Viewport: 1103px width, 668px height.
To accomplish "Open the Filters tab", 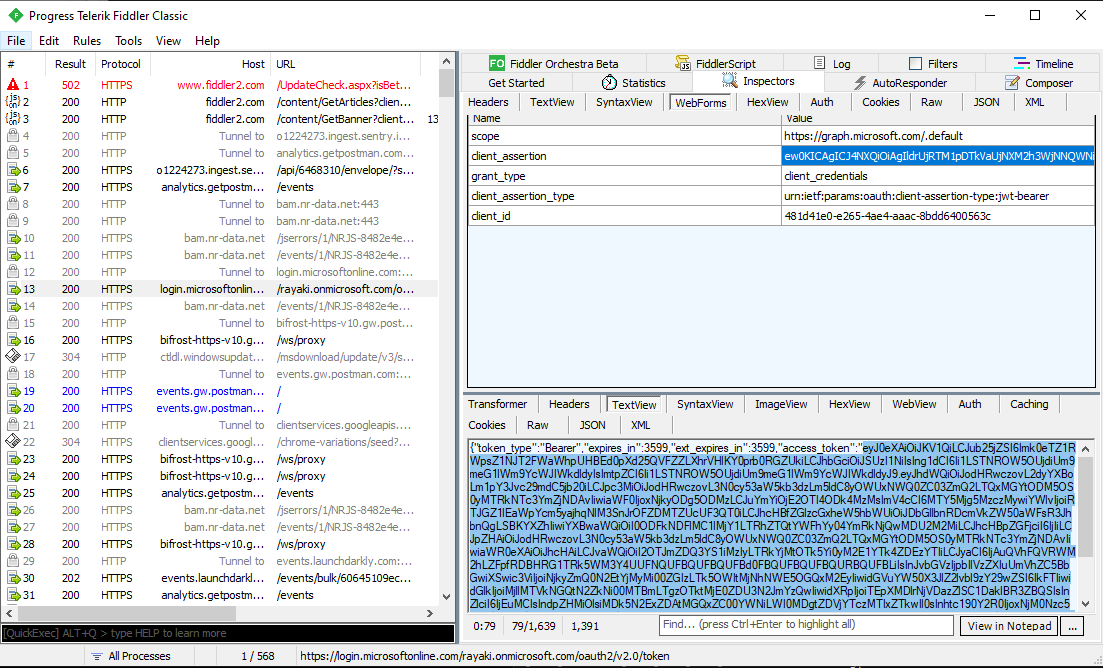I will (x=932, y=63).
